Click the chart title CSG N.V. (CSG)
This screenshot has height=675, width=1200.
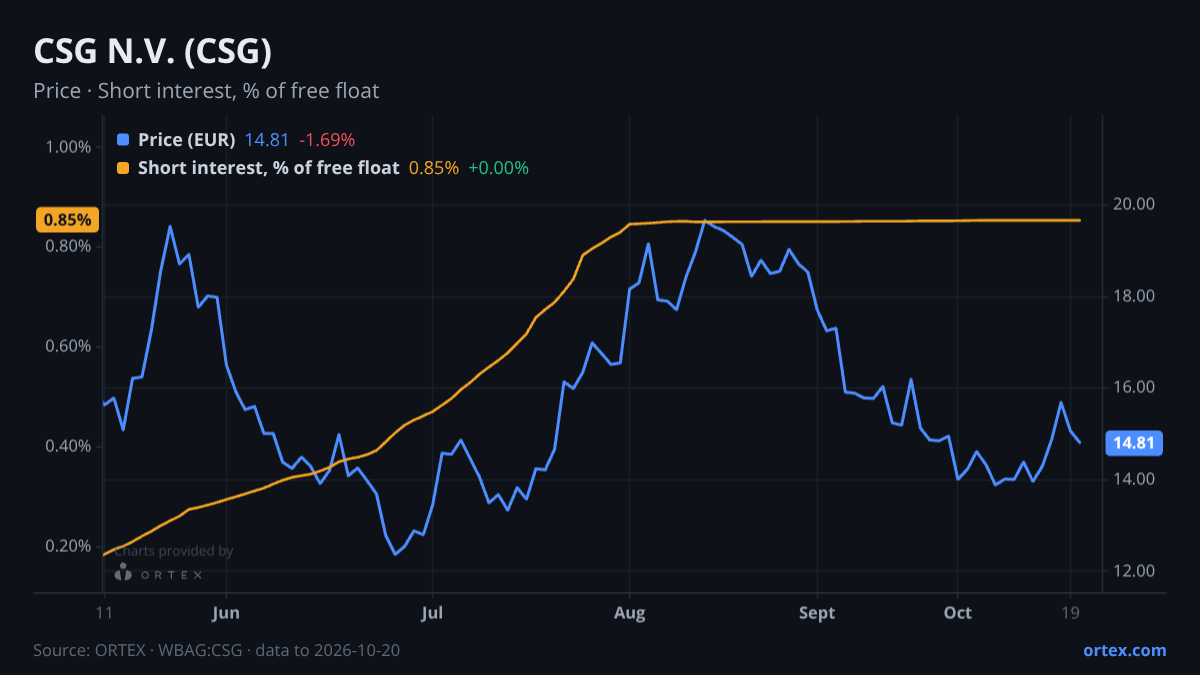click(152, 51)
